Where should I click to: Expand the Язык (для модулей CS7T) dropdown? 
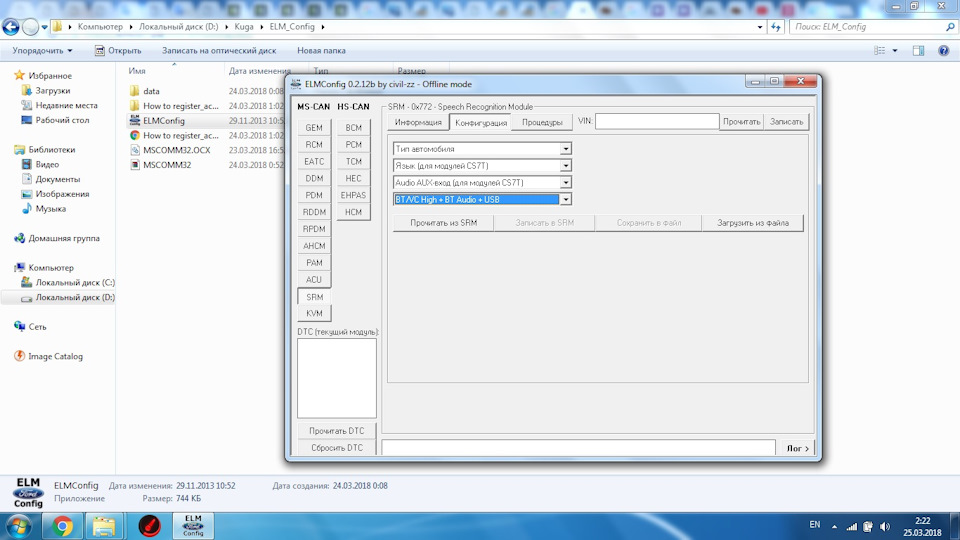coord(566,165)
